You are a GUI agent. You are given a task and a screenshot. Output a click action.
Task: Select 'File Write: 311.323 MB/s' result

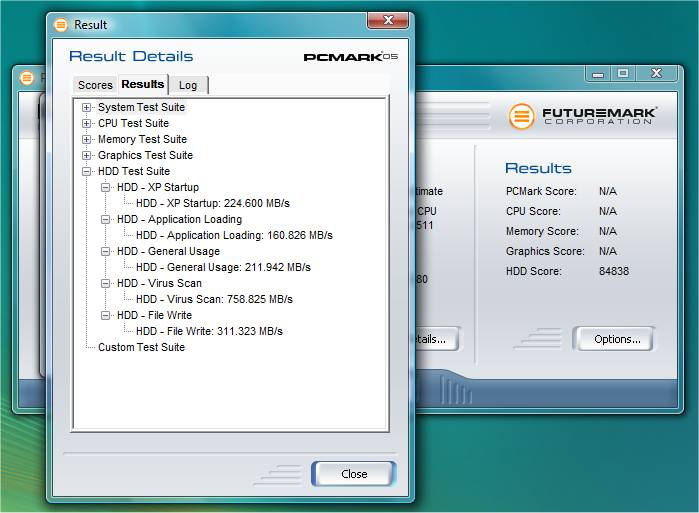click(x=209, y=332)
